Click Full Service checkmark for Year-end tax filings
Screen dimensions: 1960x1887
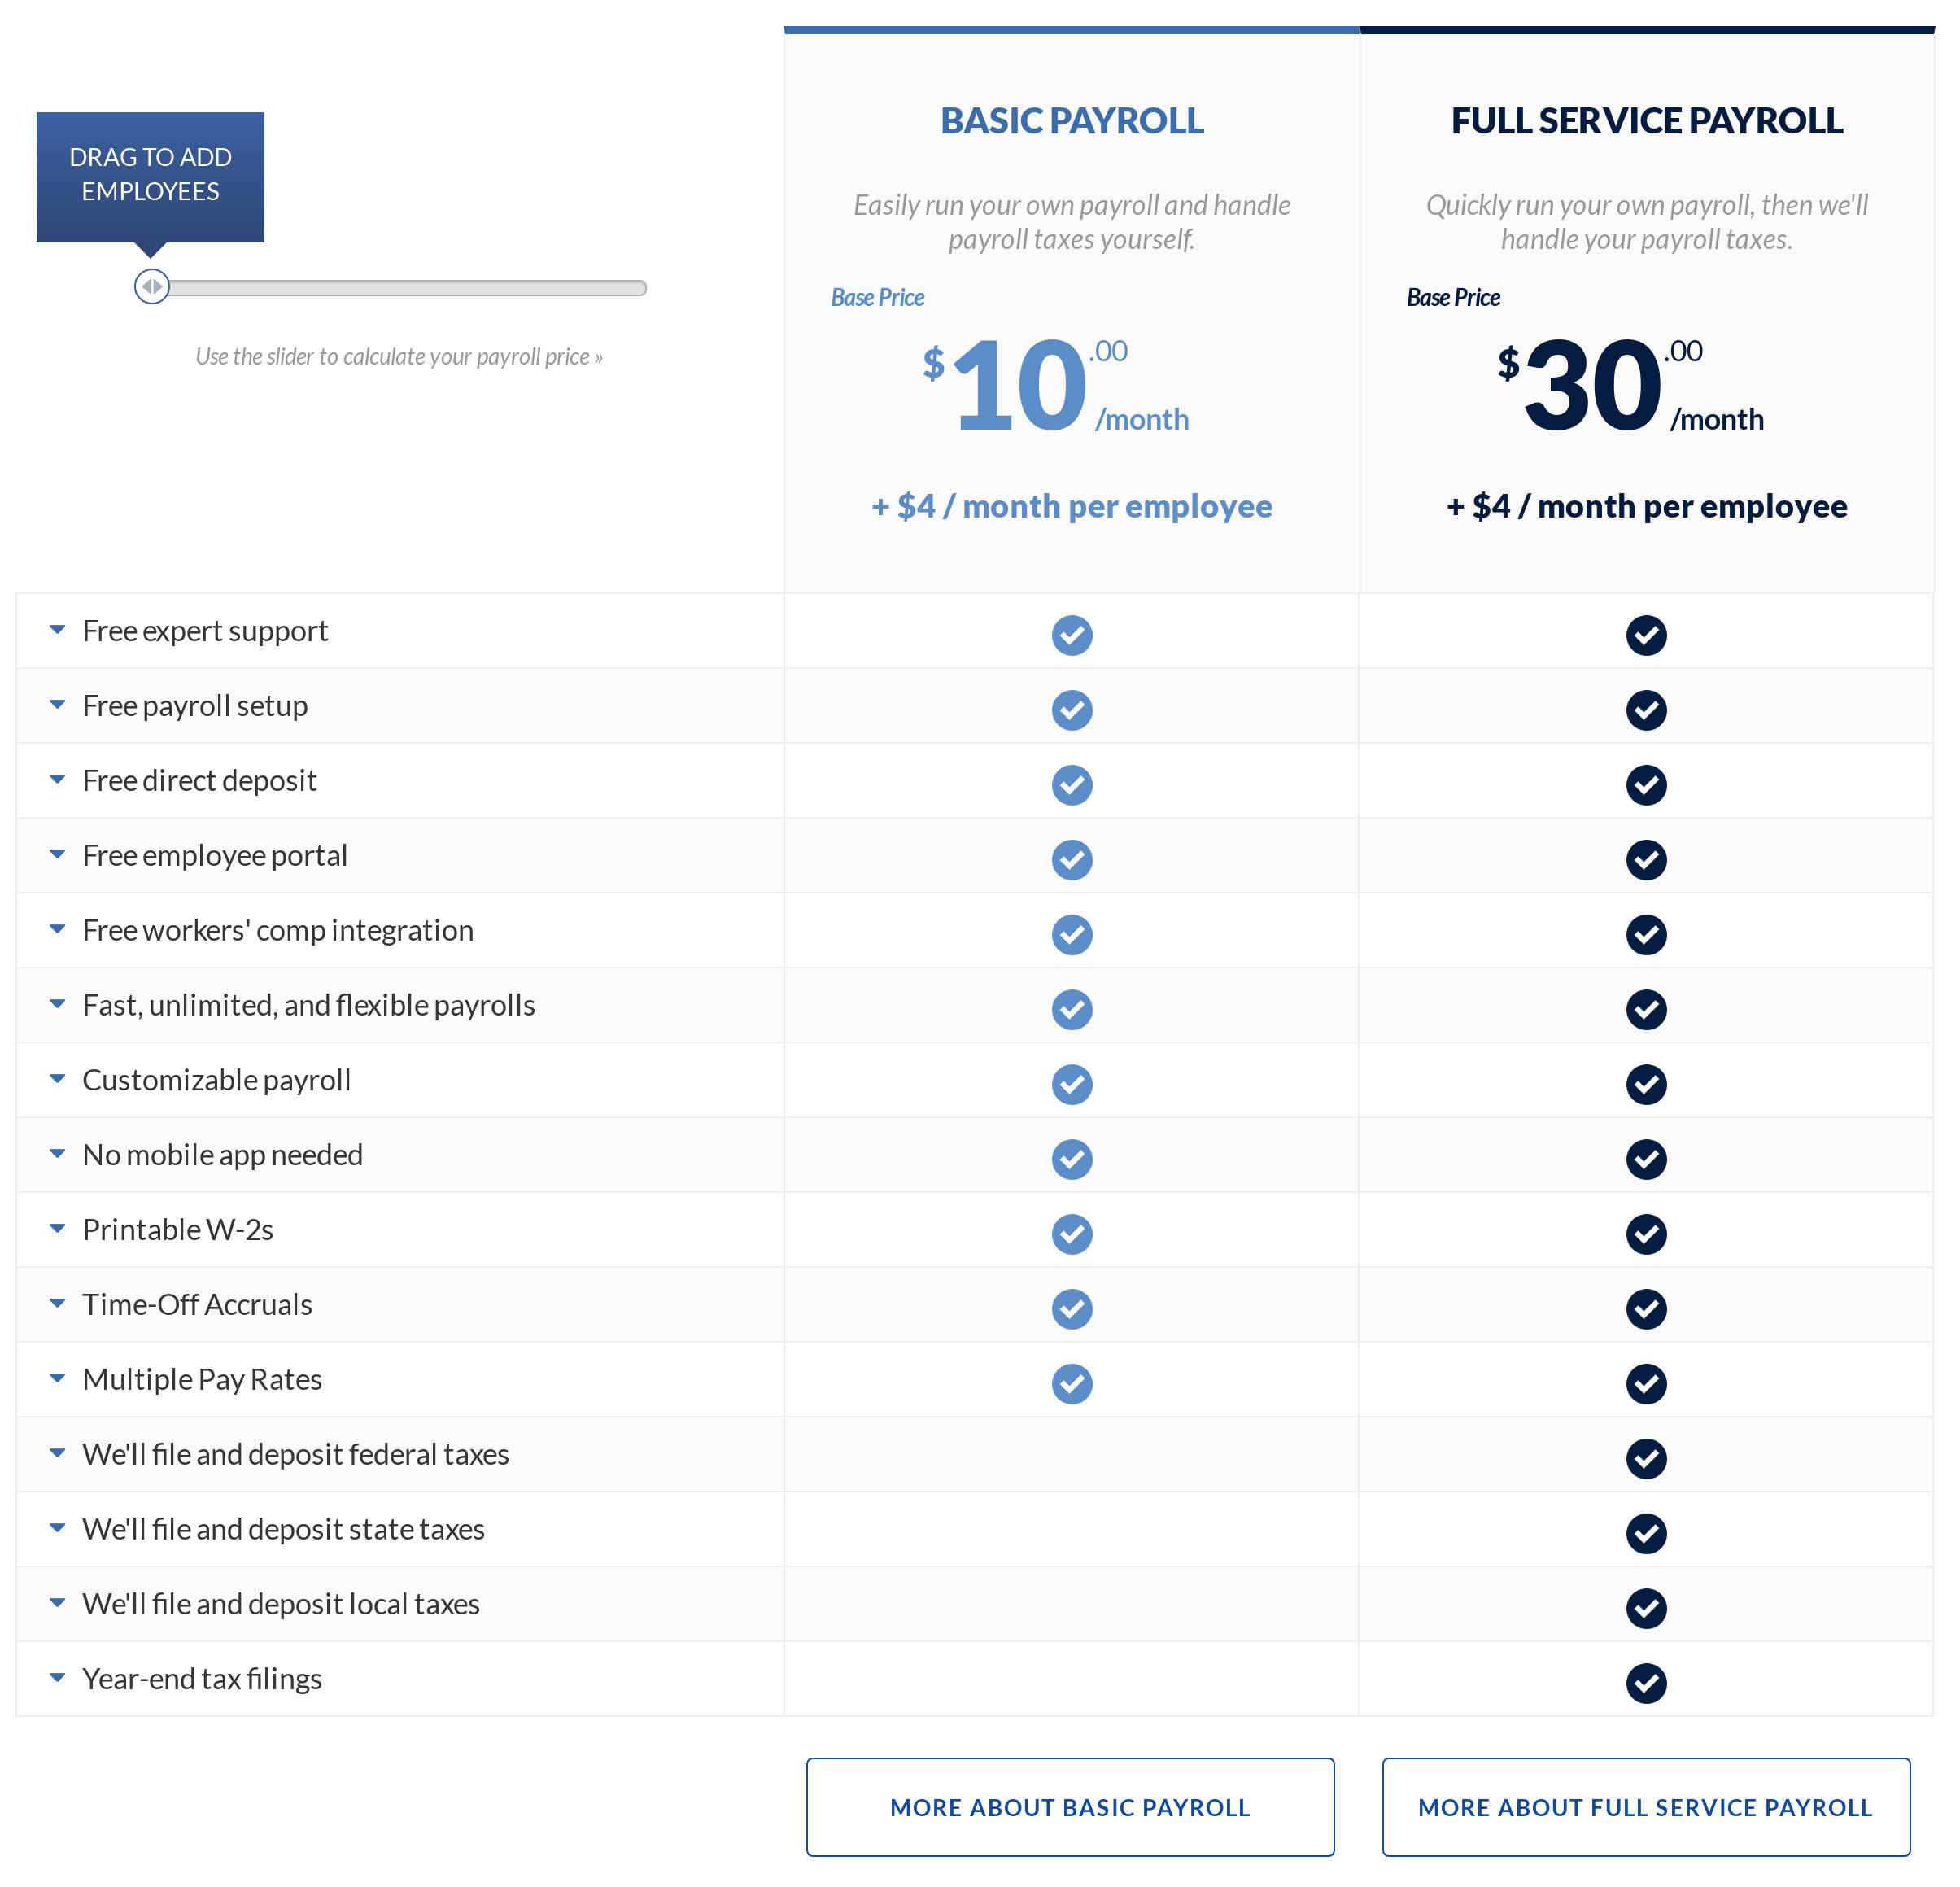tap(1645, 1683)
